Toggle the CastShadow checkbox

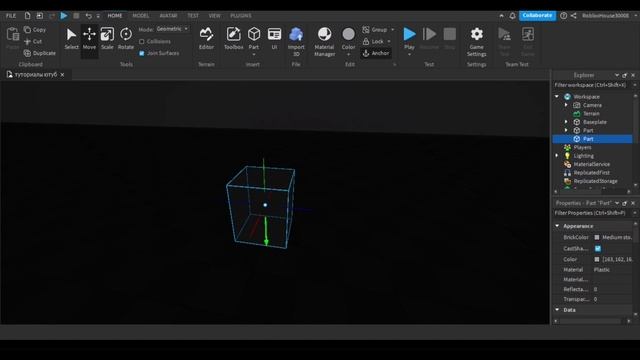point(598,249)
